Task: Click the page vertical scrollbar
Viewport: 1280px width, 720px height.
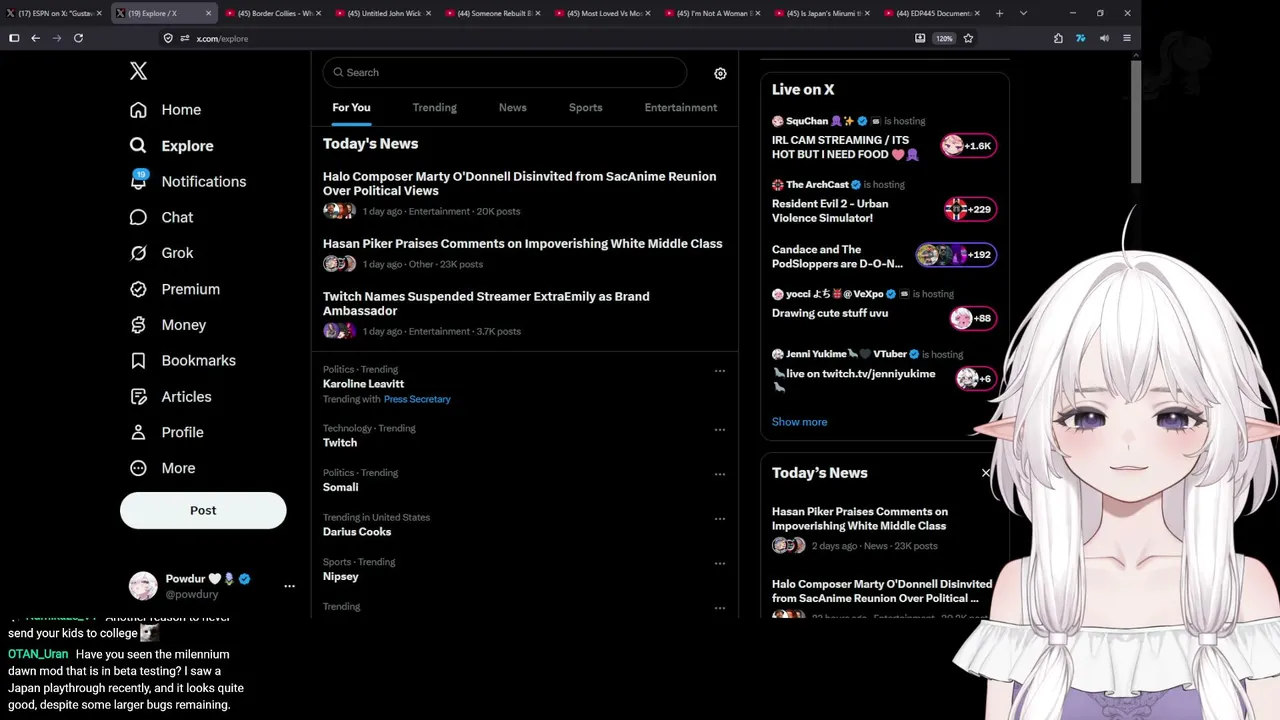Action: tap(1136, 120)
